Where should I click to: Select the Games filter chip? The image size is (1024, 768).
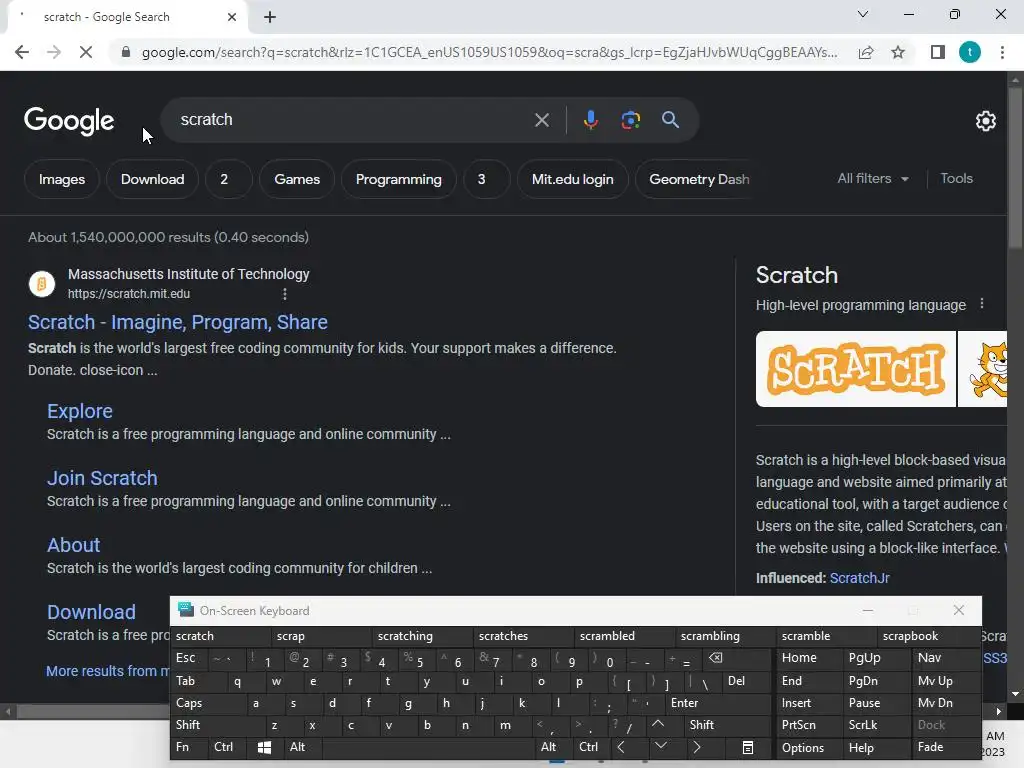297,179
